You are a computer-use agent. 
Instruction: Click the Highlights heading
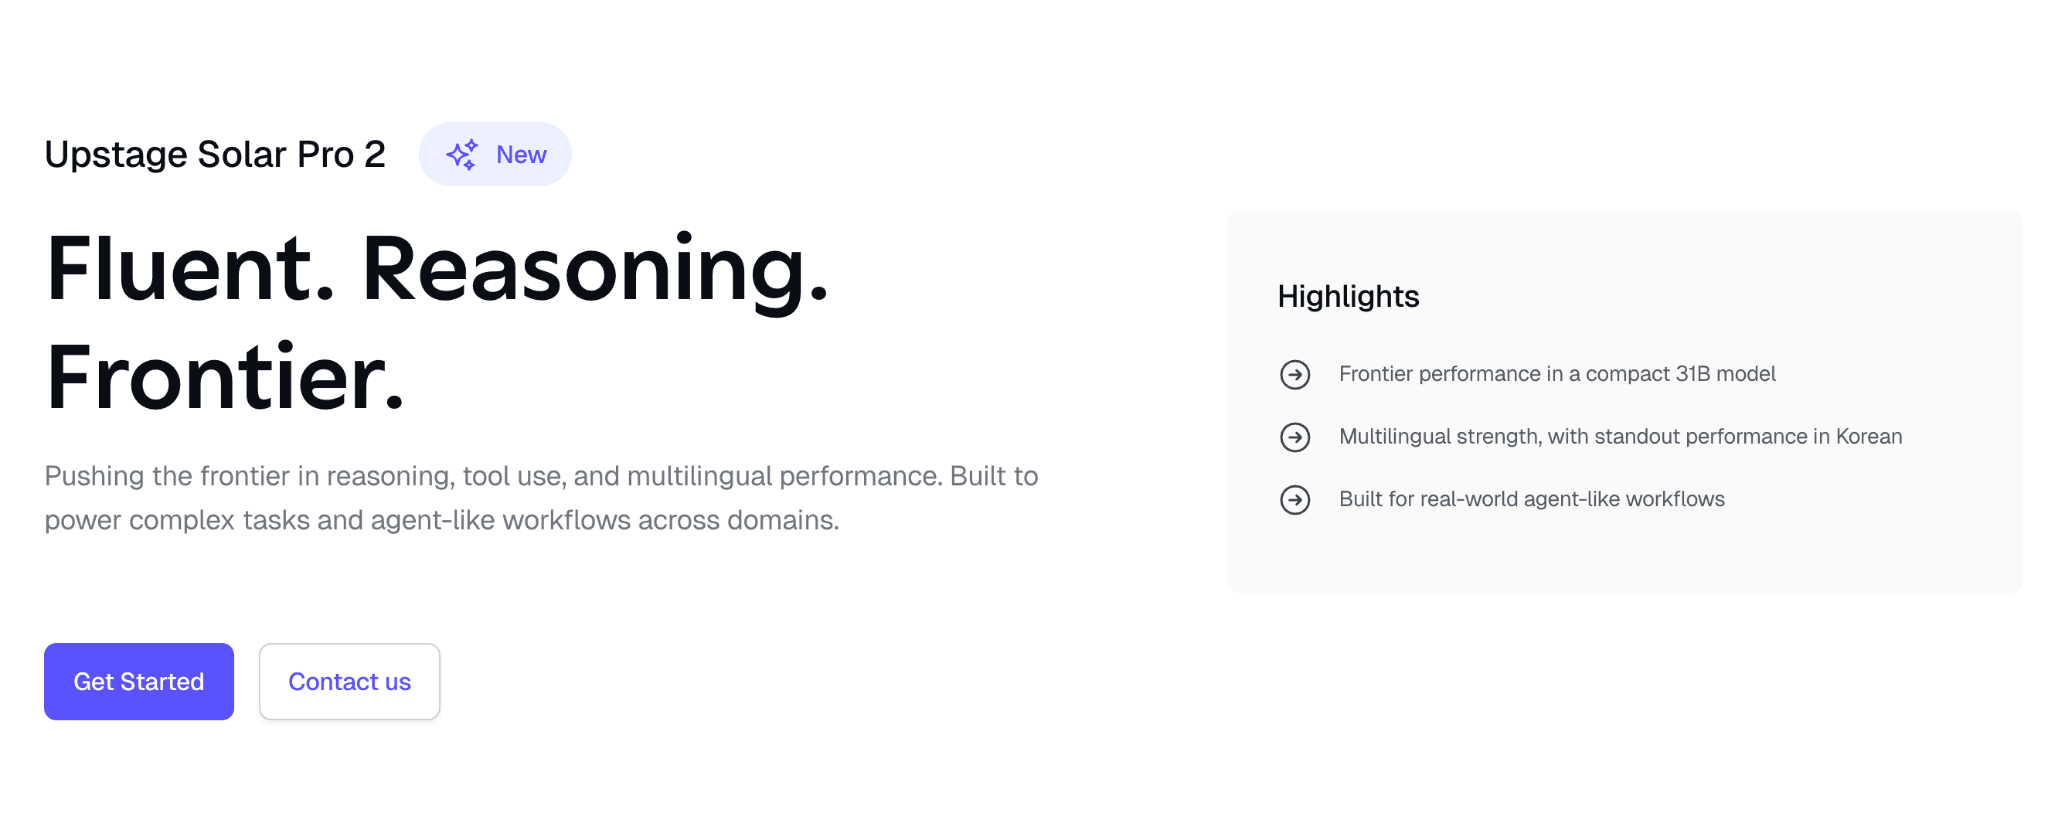coord(1348,296)
